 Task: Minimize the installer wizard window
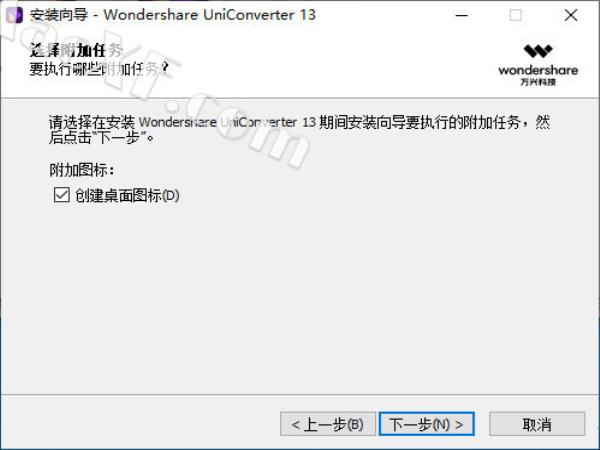tap(462, 15)
